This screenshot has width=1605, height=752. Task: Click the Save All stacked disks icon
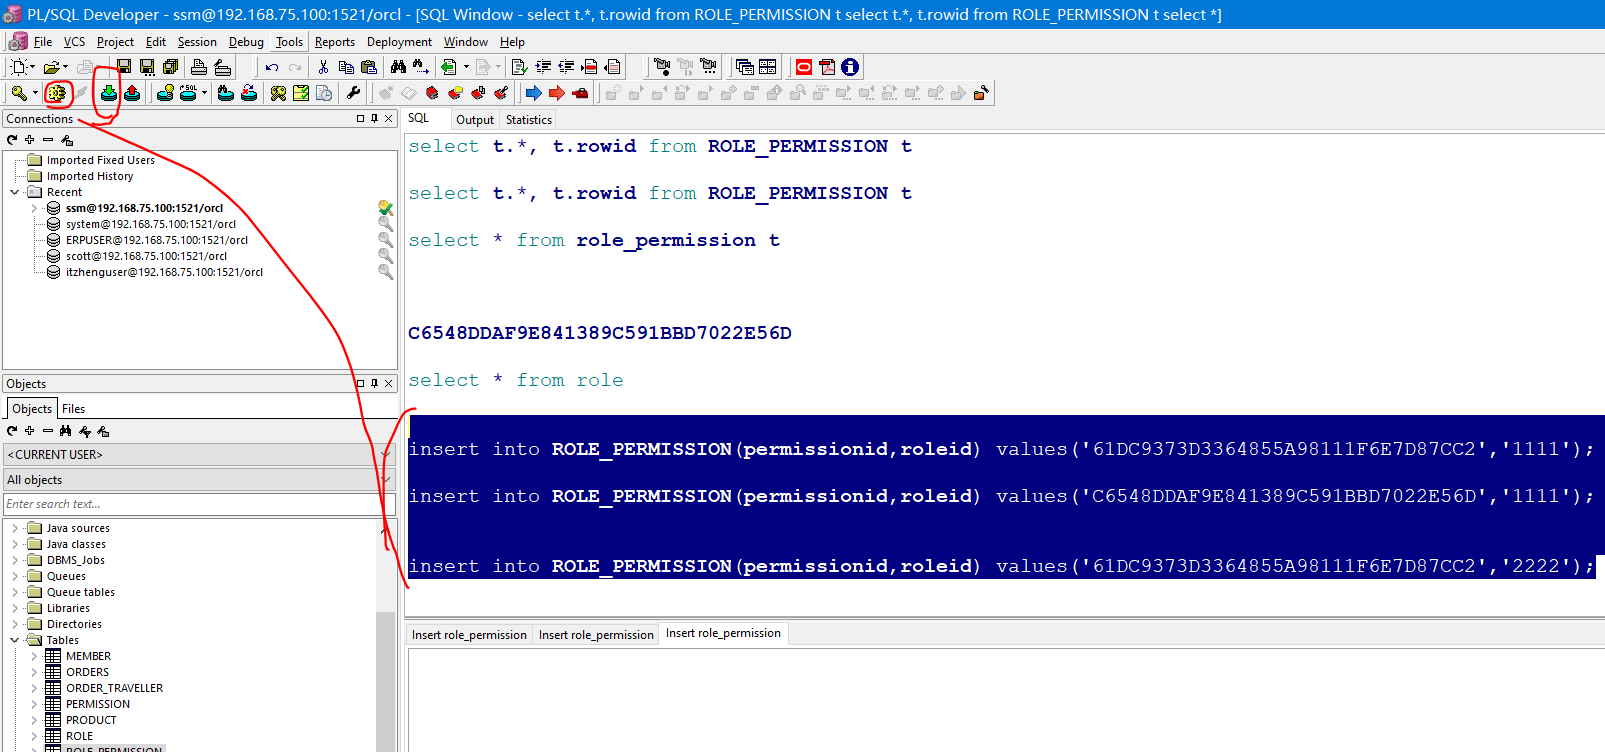tap(170, 67)
